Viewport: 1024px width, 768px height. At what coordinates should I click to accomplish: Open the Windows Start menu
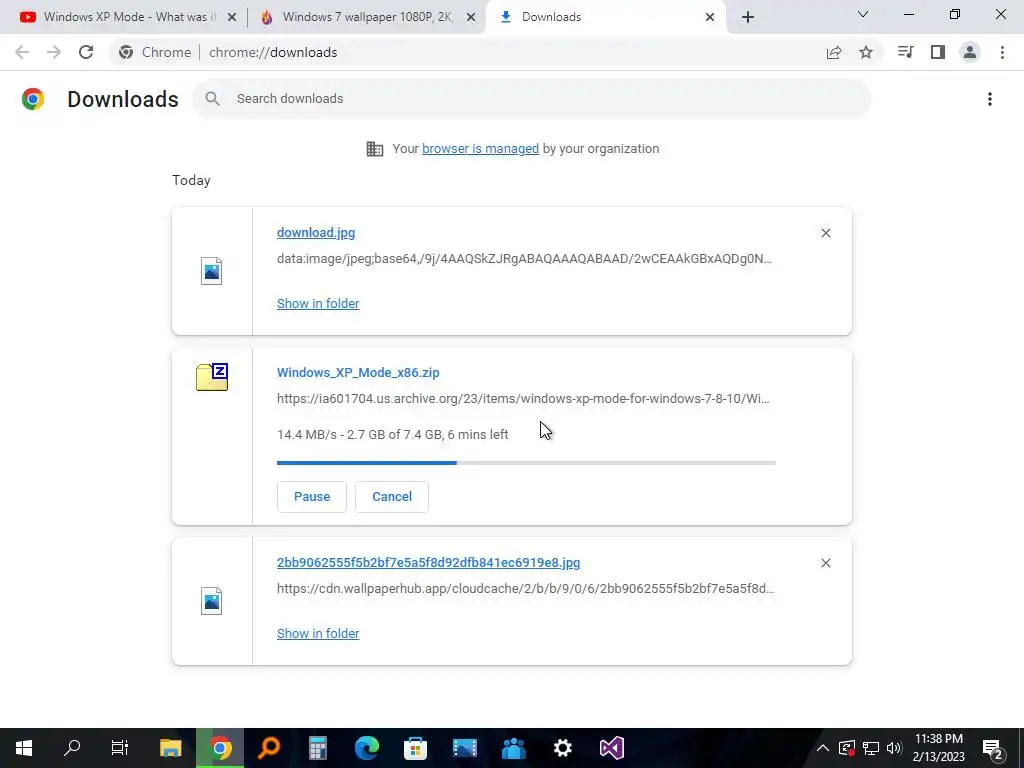(x=24, y=748)
